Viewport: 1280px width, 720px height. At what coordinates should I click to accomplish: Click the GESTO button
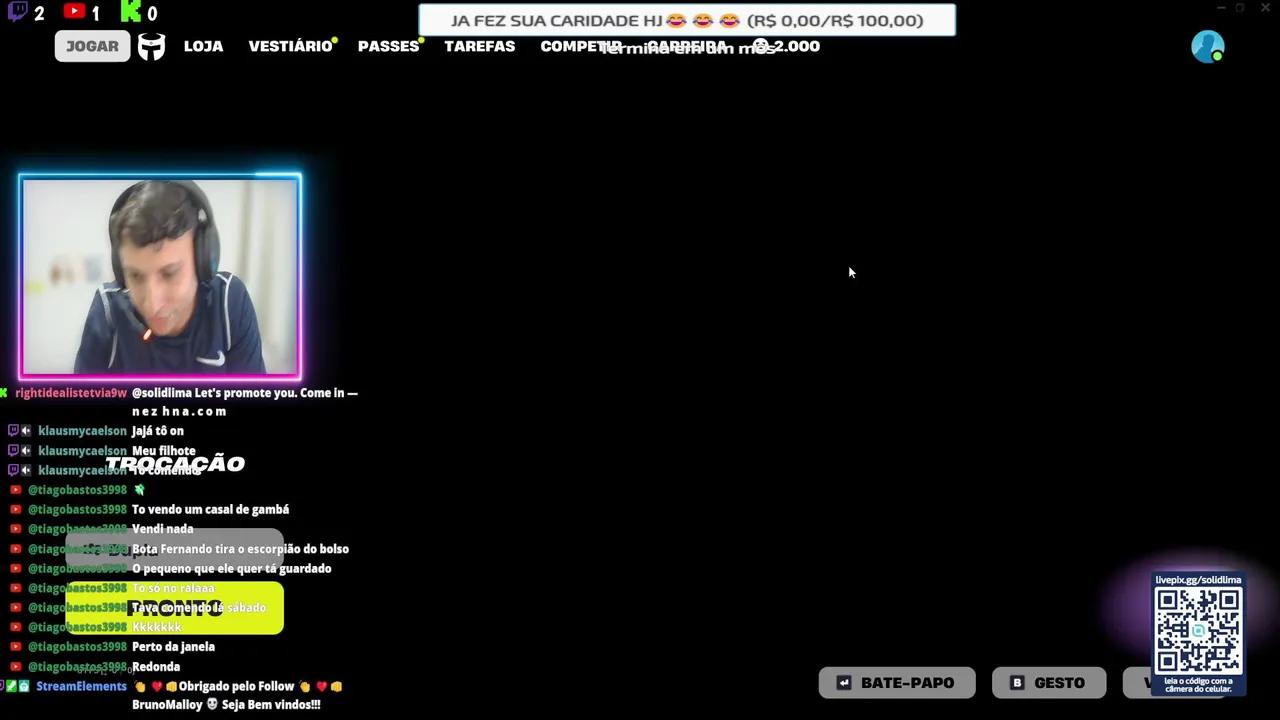tap(1049, 683)
